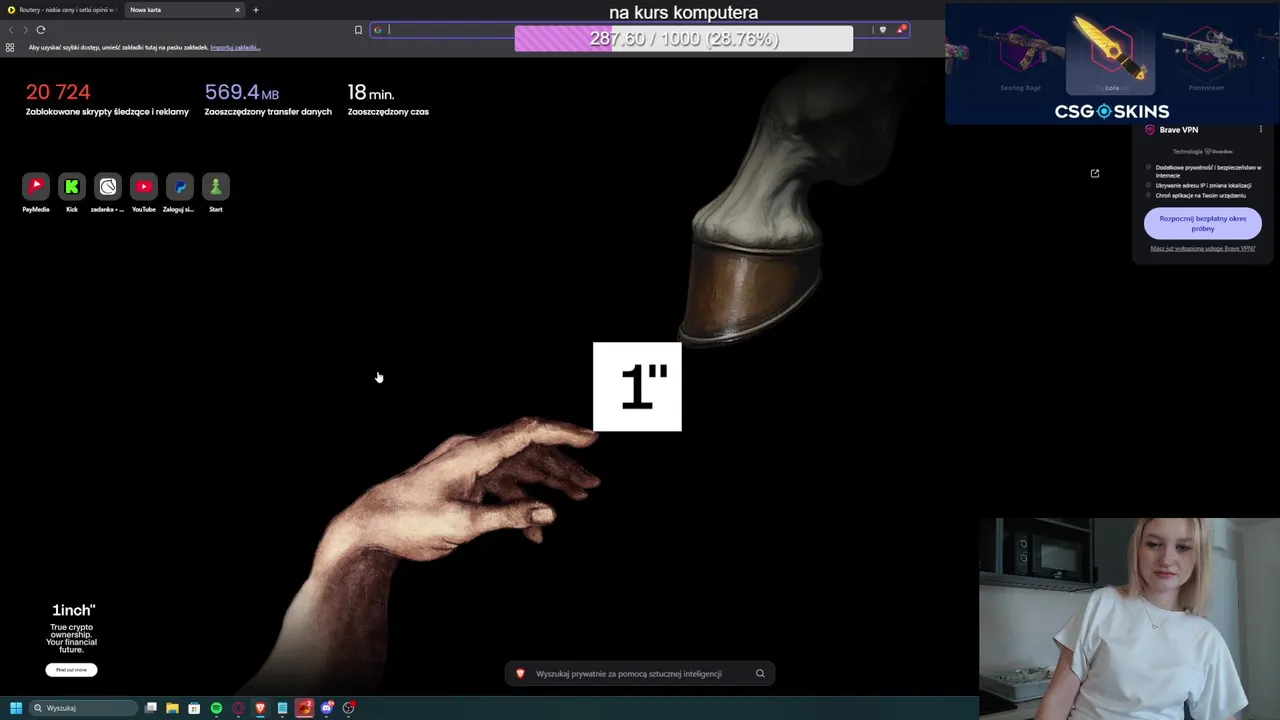
Task: Click the CSGOSKINS logo banner
Action: 1112,111
